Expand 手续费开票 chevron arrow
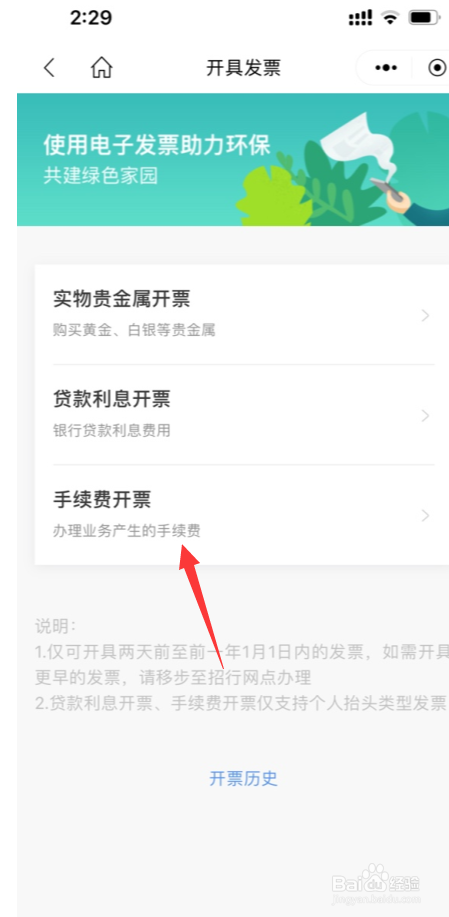Image resolution: width=449 pixels, height=917 pixels. pos(425,516)
